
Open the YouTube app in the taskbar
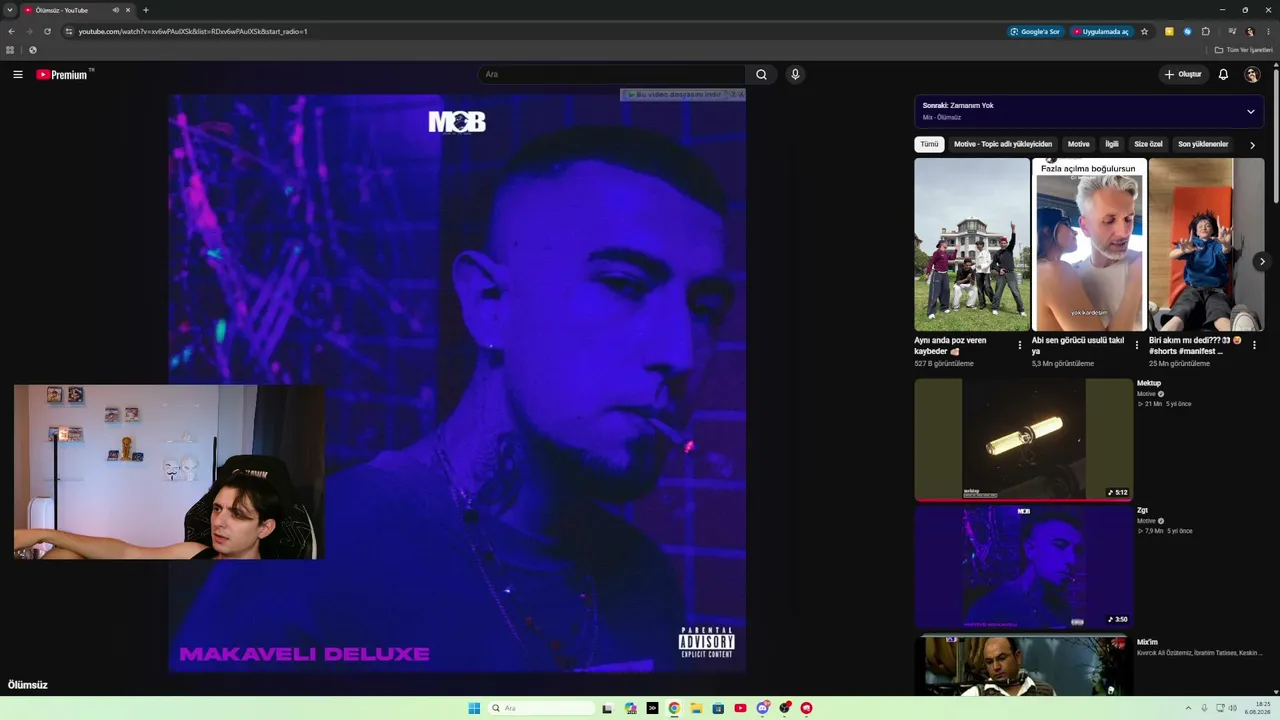click(x=740, y=708)
